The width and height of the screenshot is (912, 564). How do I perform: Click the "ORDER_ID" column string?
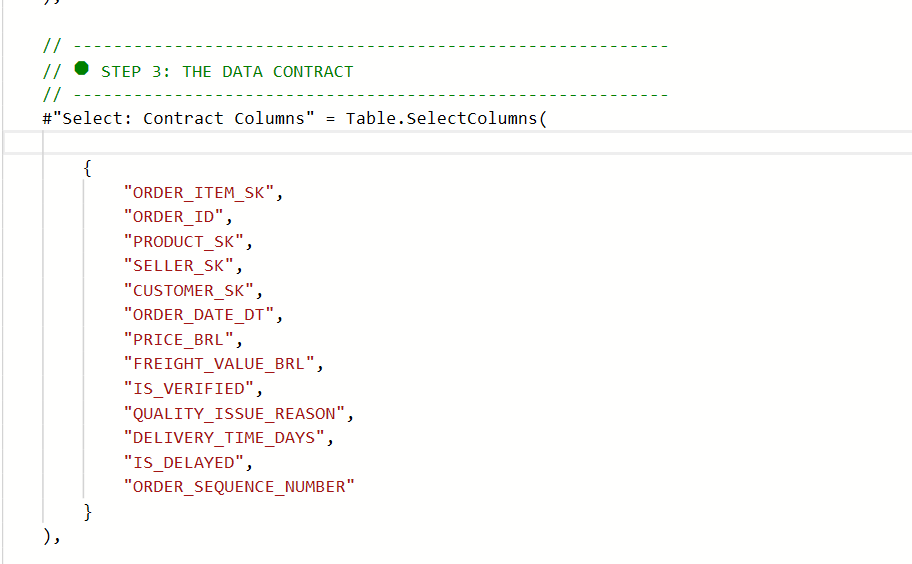tap(176, 217)
